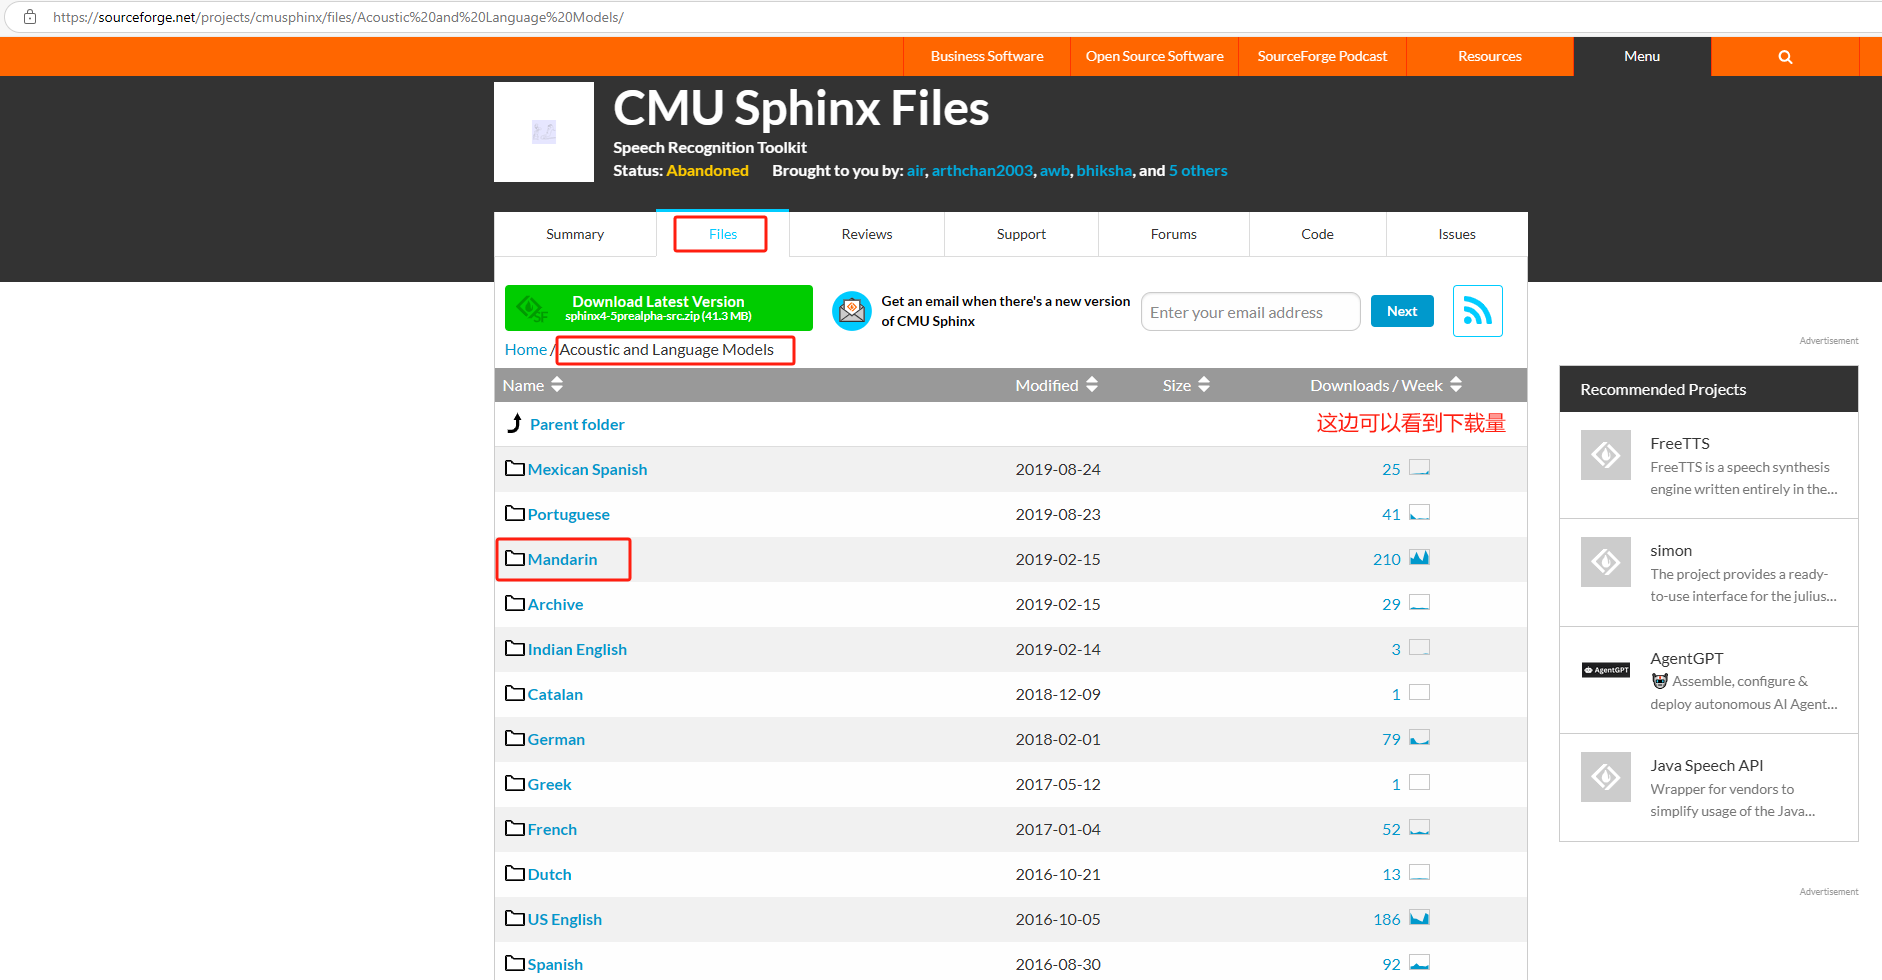The height and width of the screenshot is (980, 1882).
Task: Click the search magnifier icon in header
Action: [x=1785, y=57]
